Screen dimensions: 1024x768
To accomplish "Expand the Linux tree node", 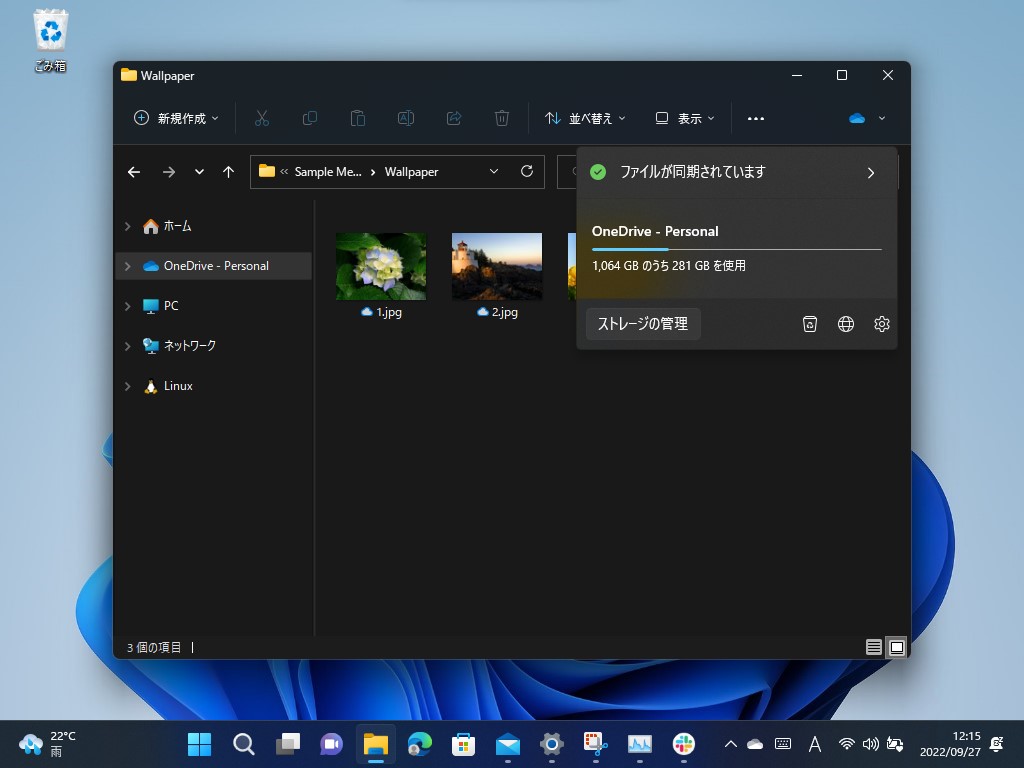I will tap(127, 386).
